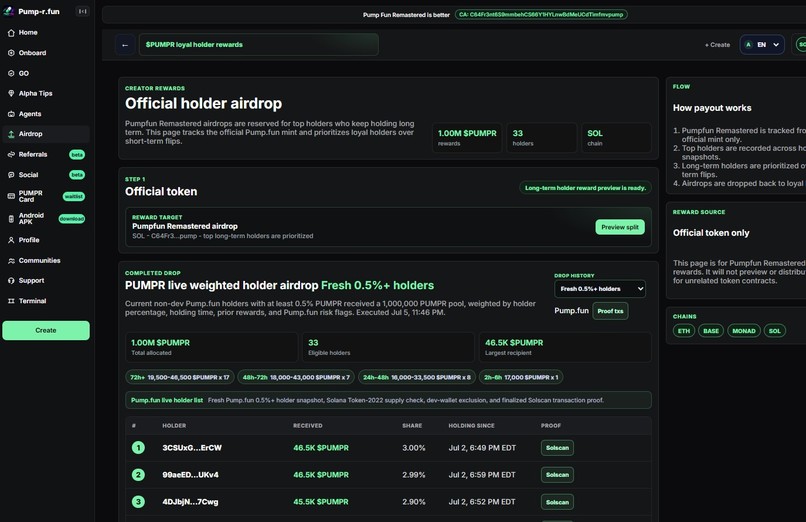The image size is (806, 522).
Task: Open Solscan proof for 4DJbjN...7Cwg
Action: [x=557, y=502]
